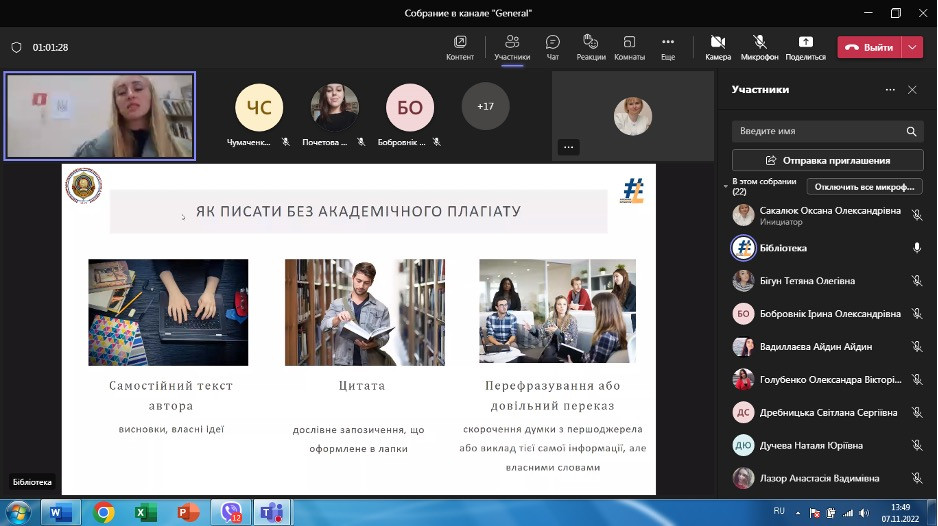The width and height of the screenshot is (938, 526).
Task: Toggle microphone for Бібліотека participant
Action: (x=916, y=247)
